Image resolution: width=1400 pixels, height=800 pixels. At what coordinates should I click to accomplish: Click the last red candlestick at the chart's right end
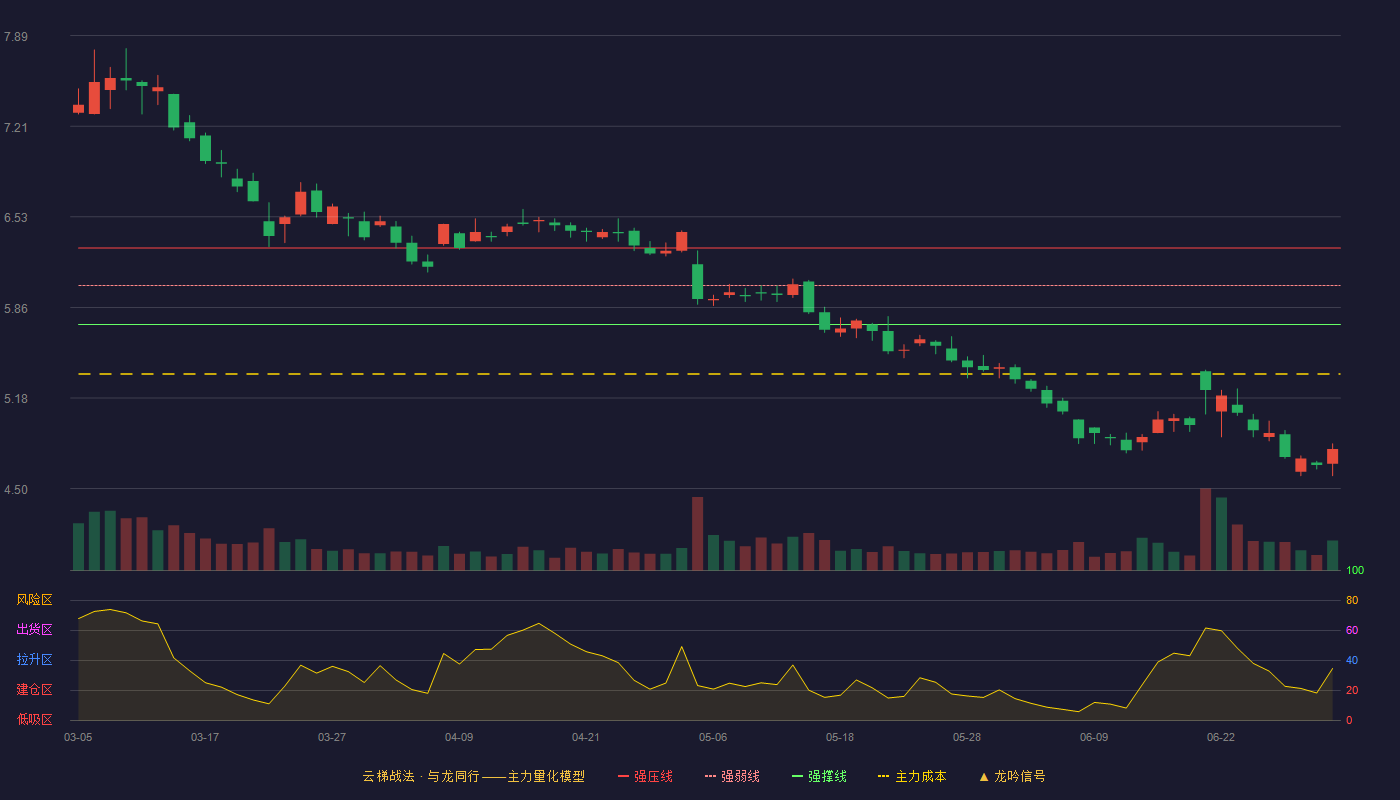coord(1332,457)
